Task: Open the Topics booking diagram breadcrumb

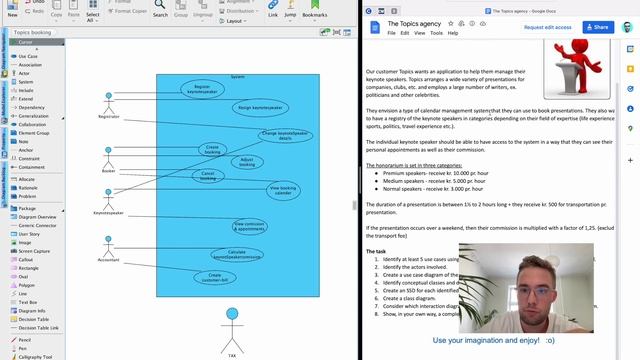Action: point(33,32)
